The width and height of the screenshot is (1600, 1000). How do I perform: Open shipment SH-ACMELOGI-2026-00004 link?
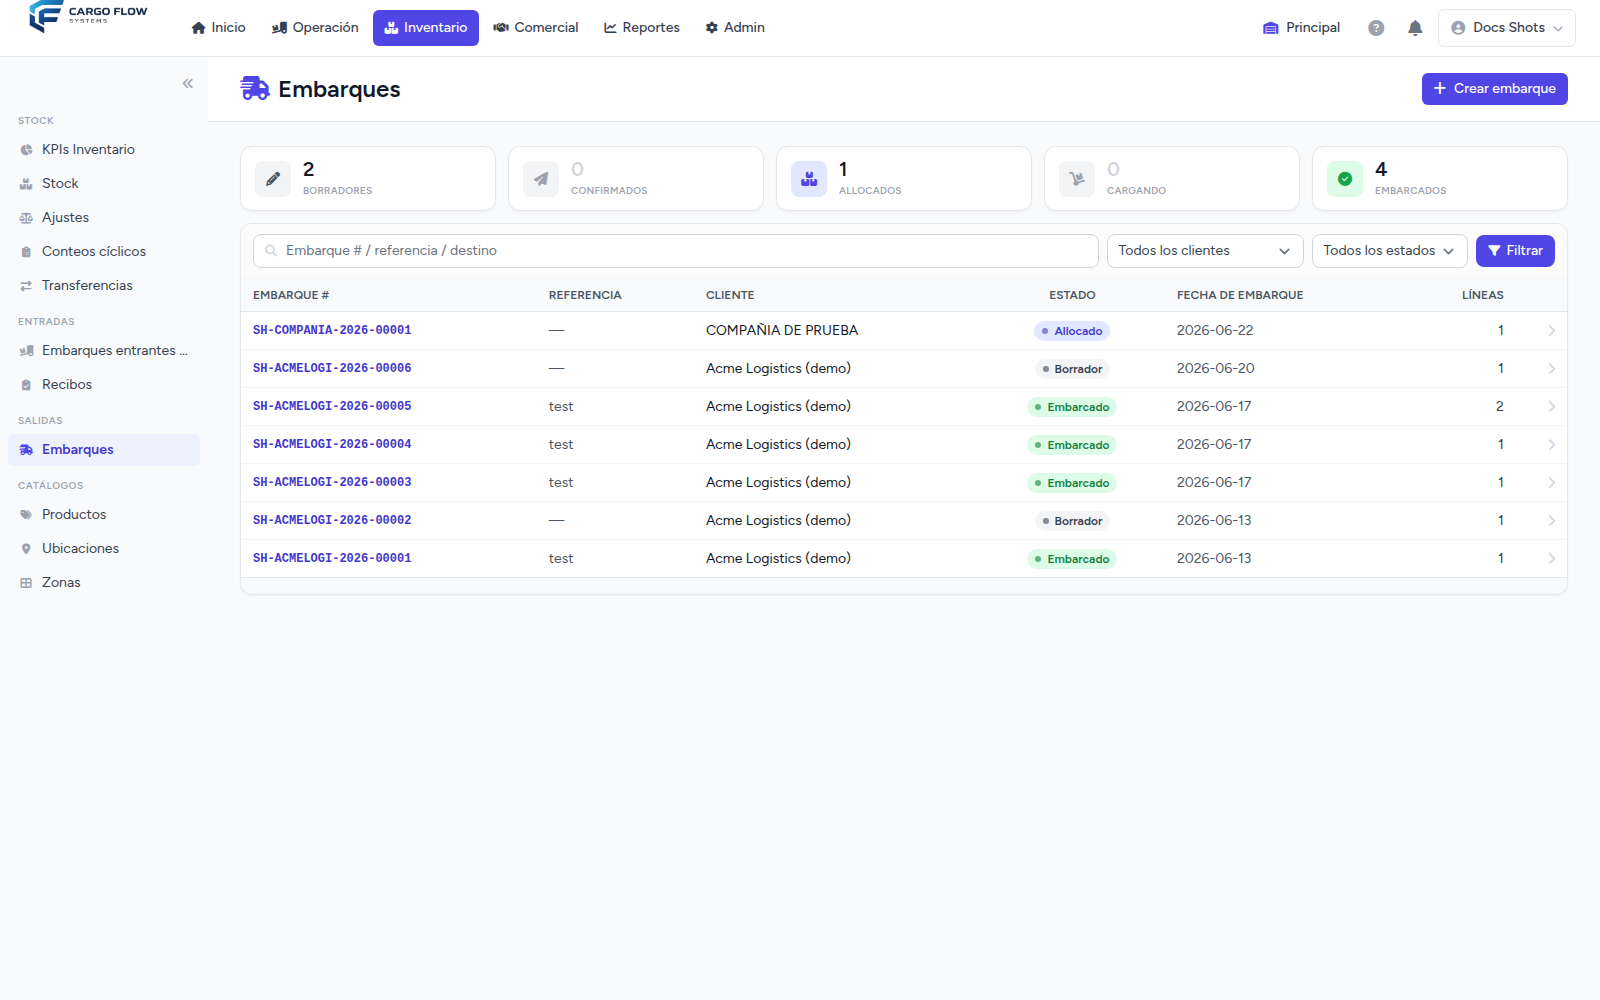[x=332, y=444]
